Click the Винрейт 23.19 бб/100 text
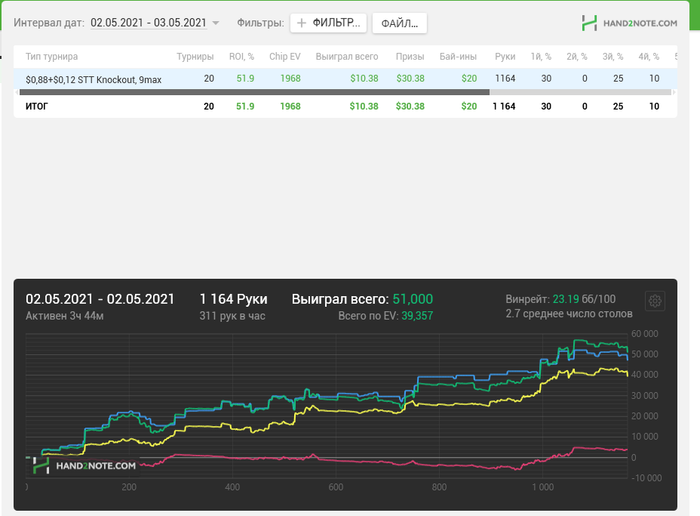Screen dimensions: 700x516 tap(560, 299)
